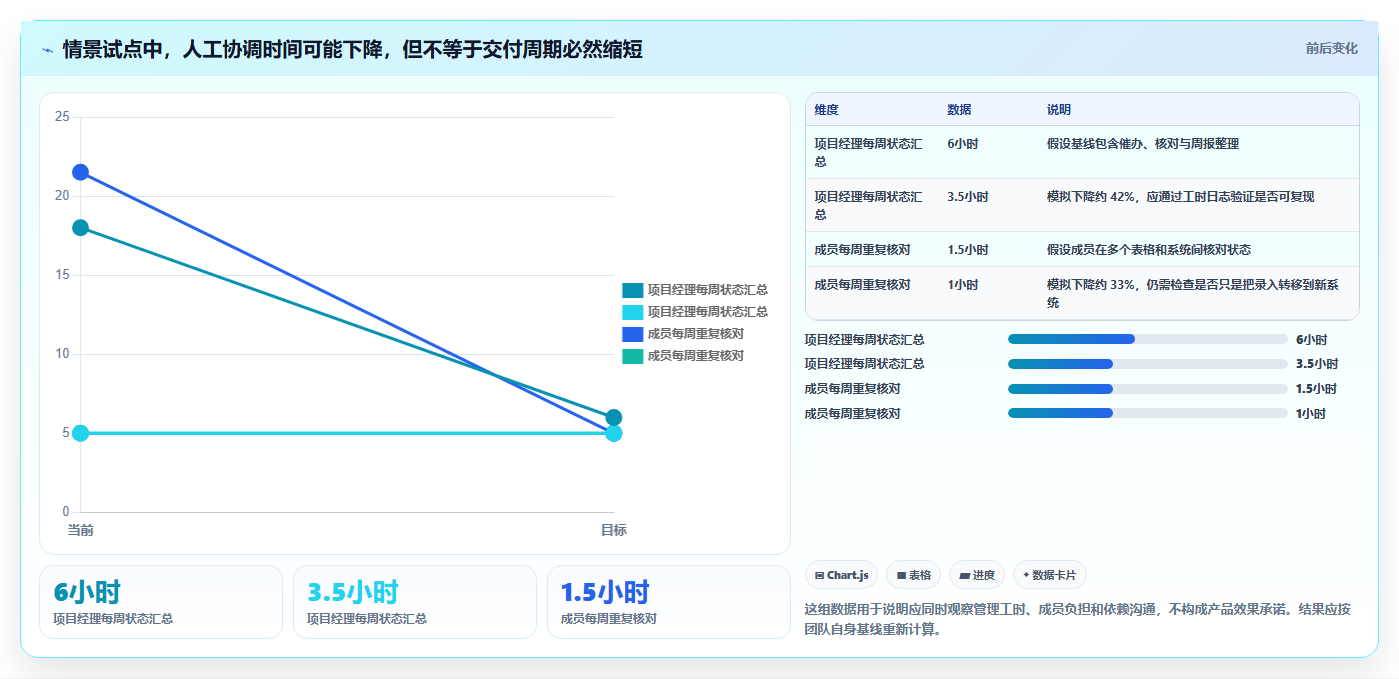Toggle light cyan legend swatch 项目经理每周状态汇总
The width and height of the screenshot is (1399, 679).
pyautogui.click(x=632, y=312)
